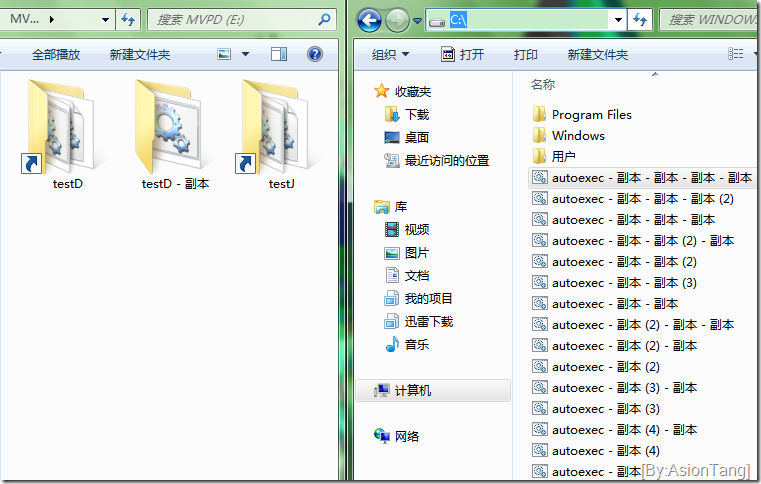
Task: Open the 组织 menu dropdown
Action: click(x=390, y=55)
